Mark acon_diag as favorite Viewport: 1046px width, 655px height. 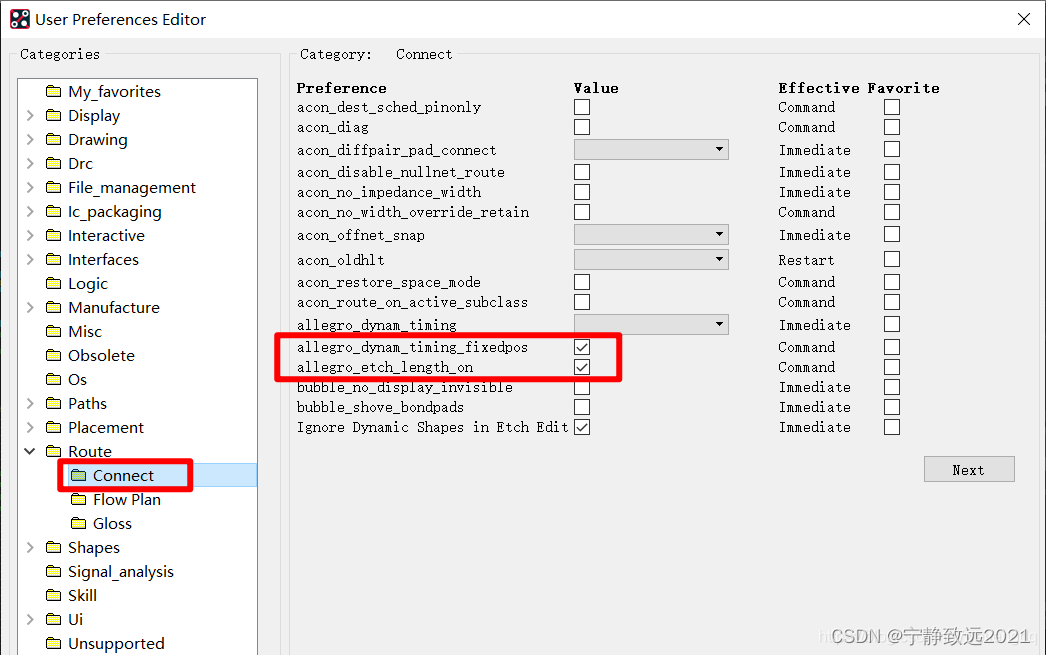tap(892, 127)
